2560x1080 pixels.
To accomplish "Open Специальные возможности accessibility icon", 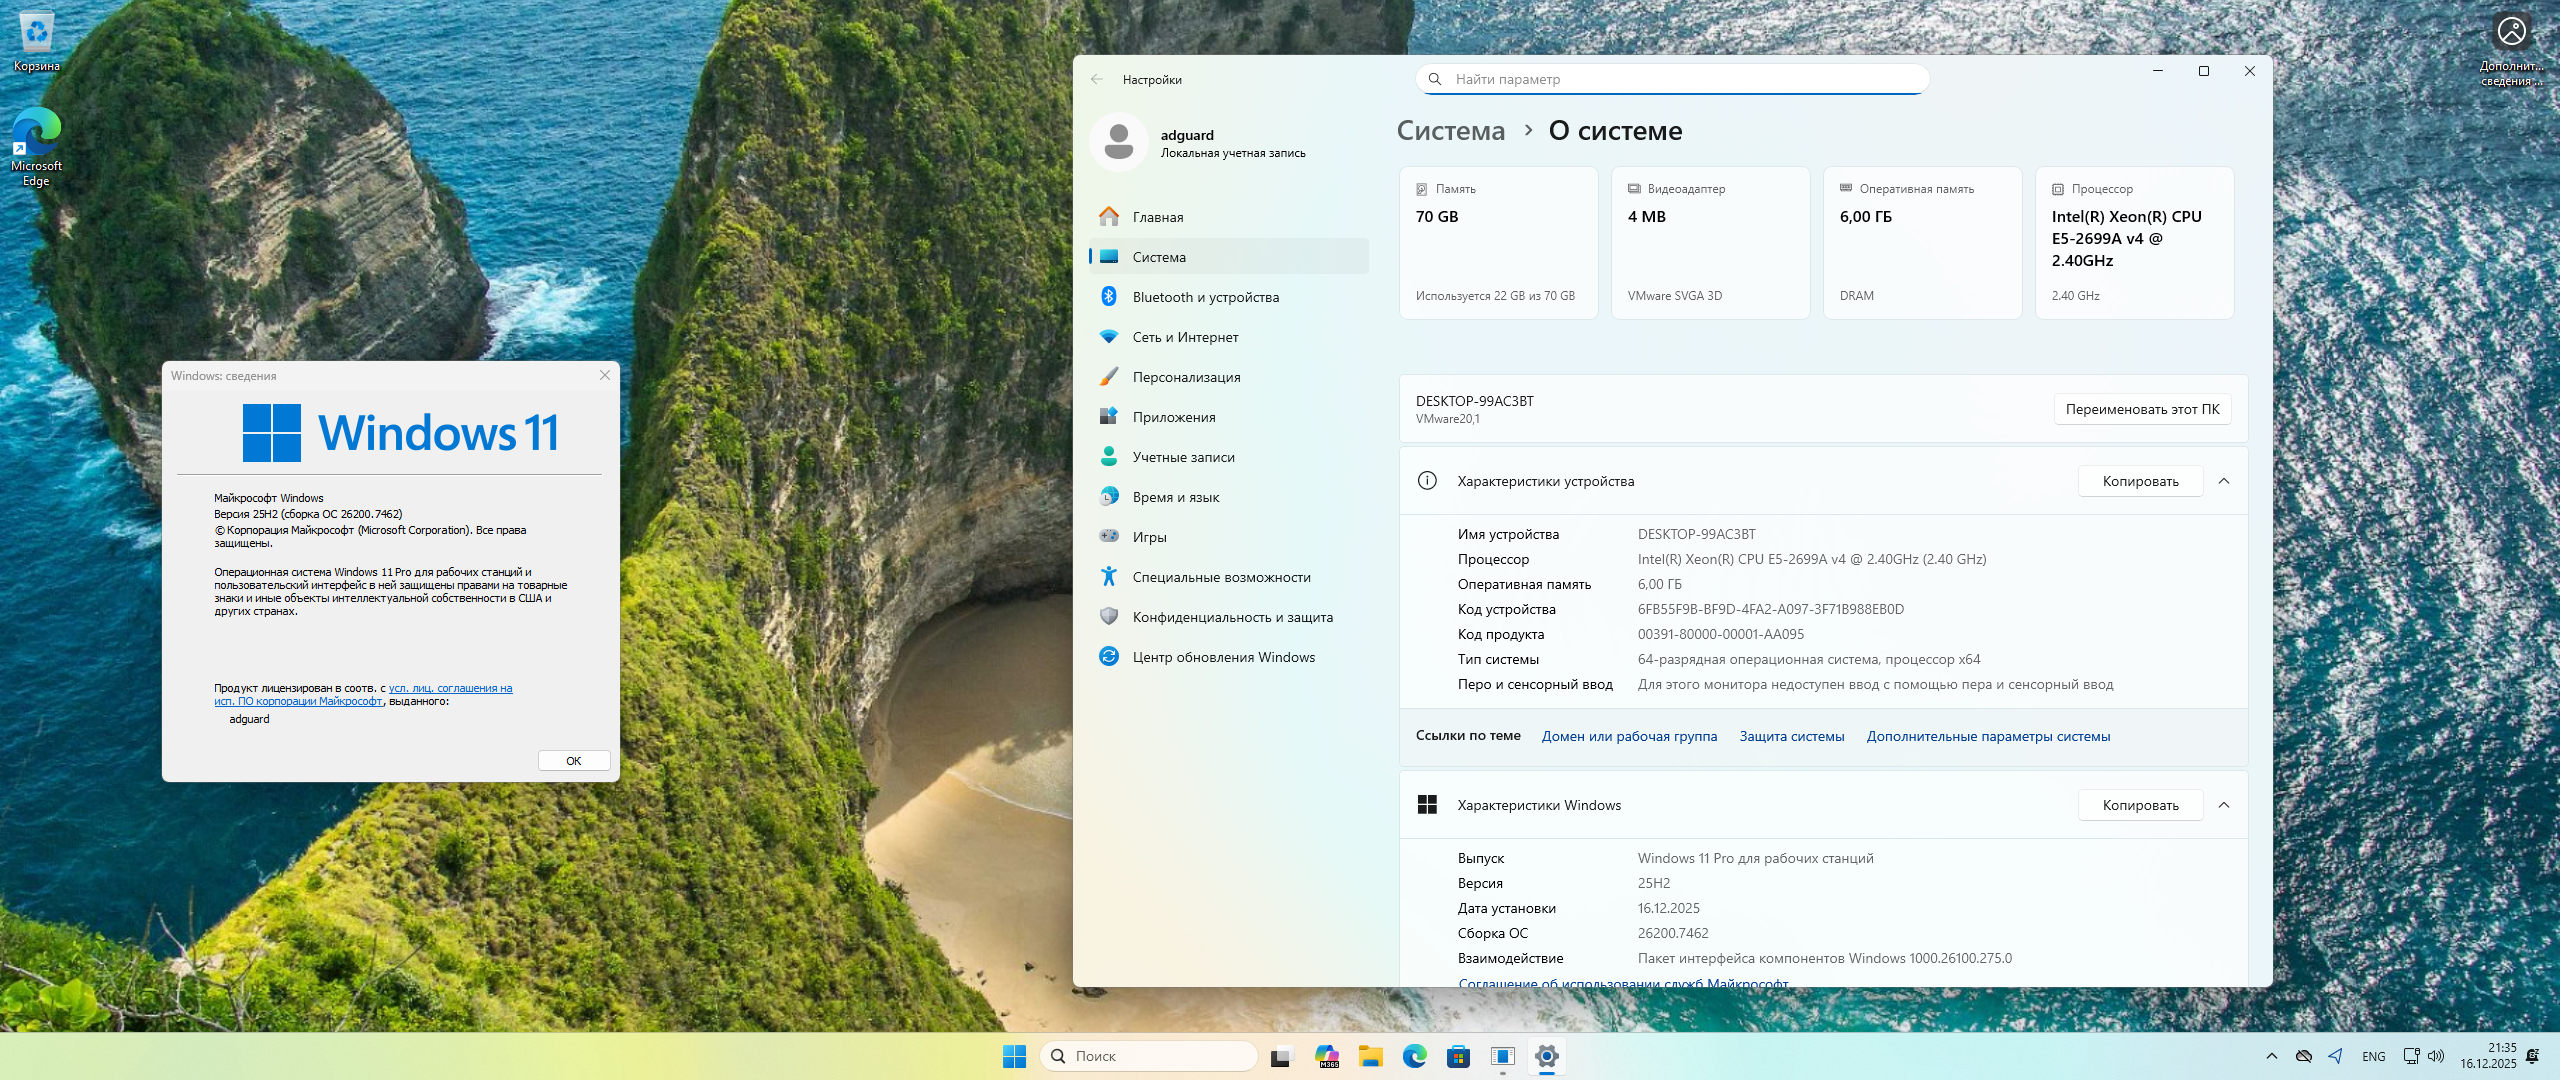I will 1109,577.
